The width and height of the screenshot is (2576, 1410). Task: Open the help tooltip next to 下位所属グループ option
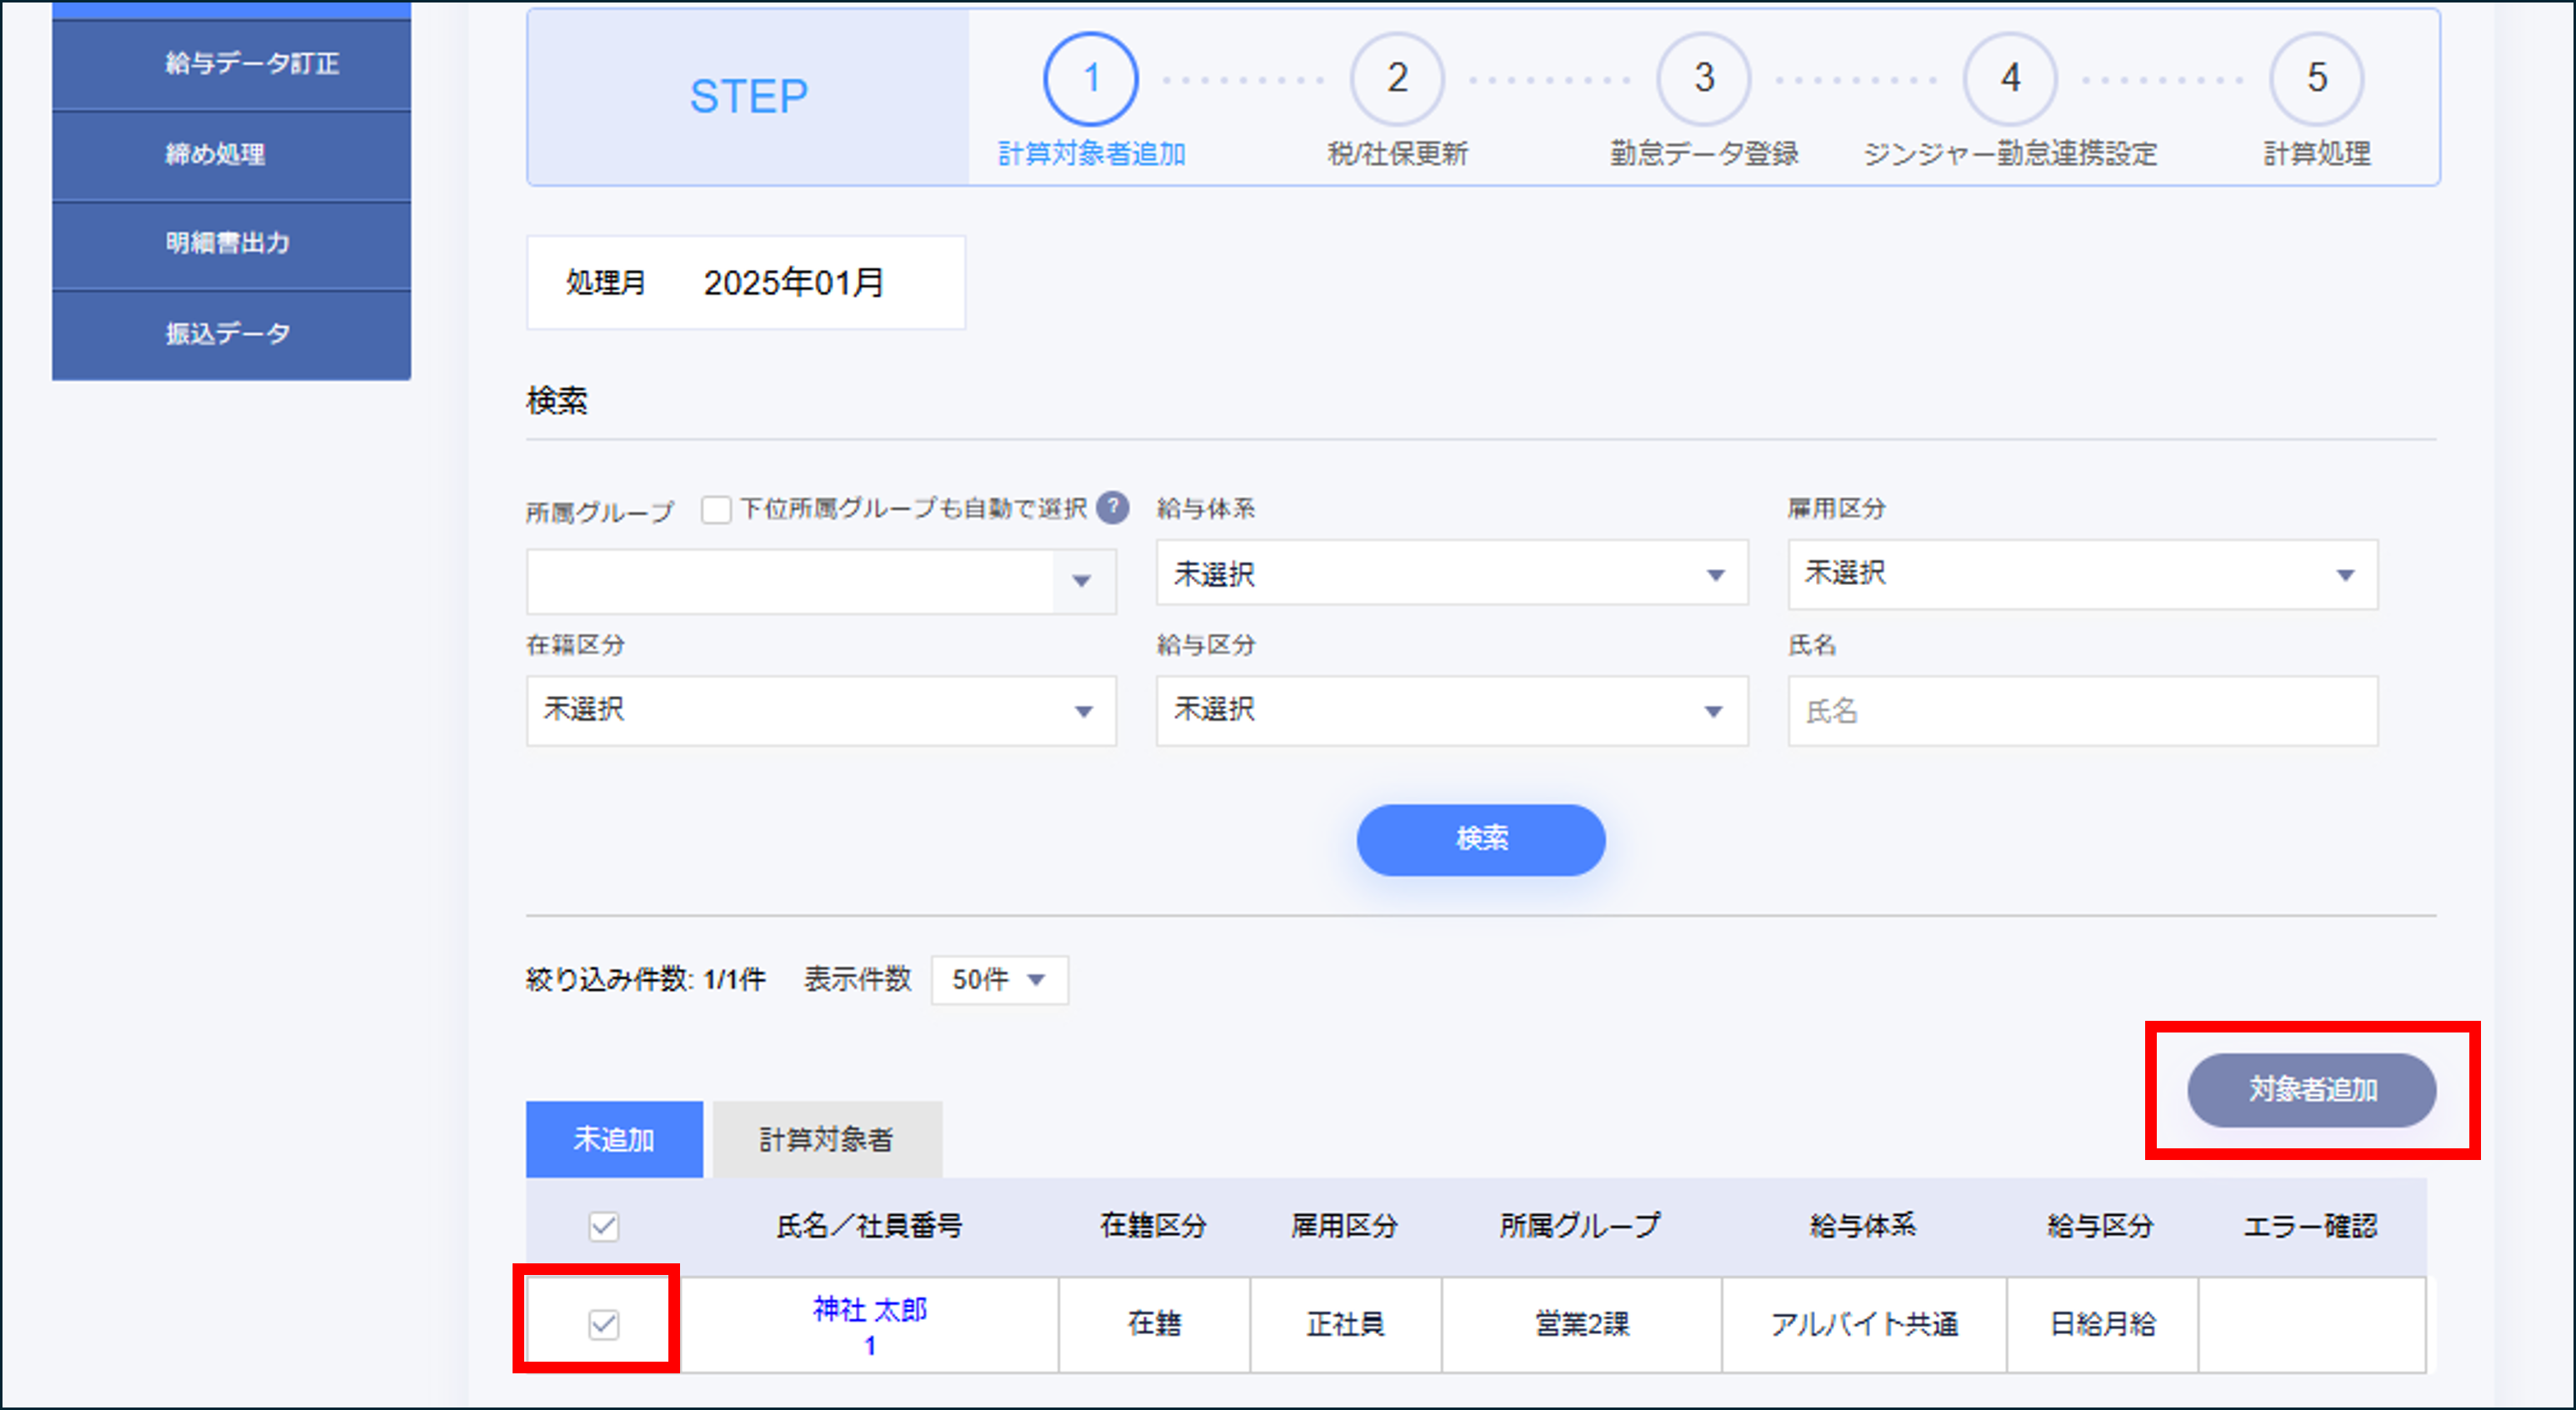[1113, 508]
